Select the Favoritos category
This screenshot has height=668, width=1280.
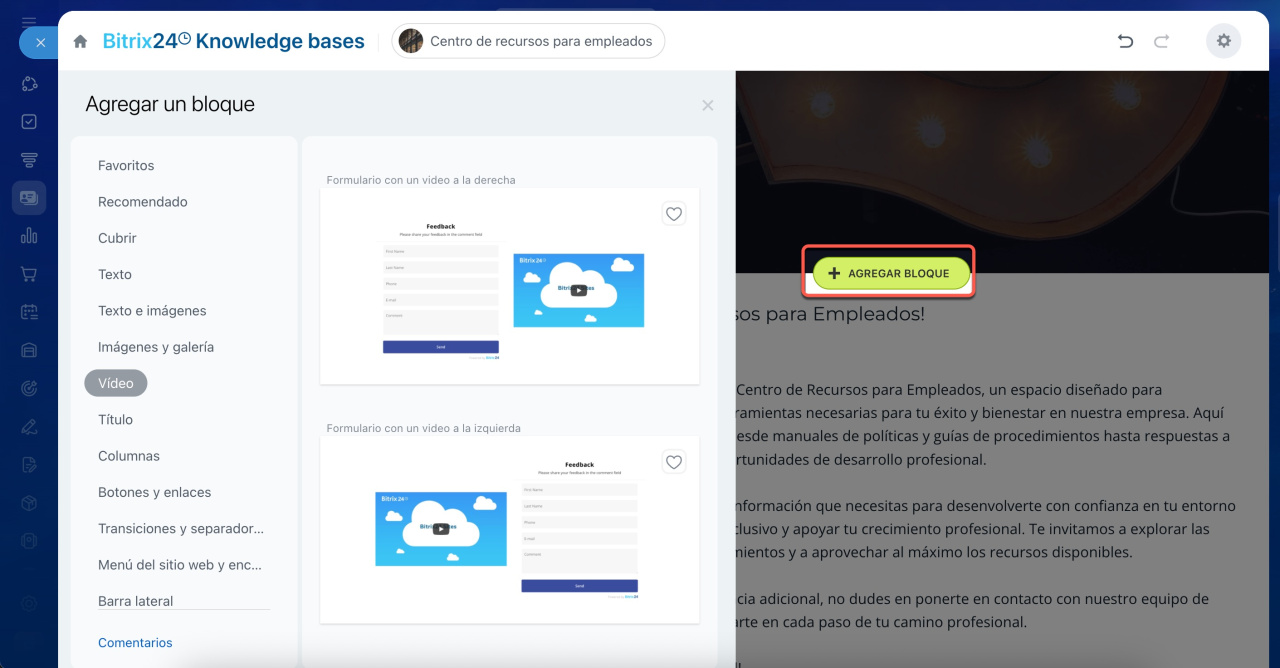(x=126, y=166)
